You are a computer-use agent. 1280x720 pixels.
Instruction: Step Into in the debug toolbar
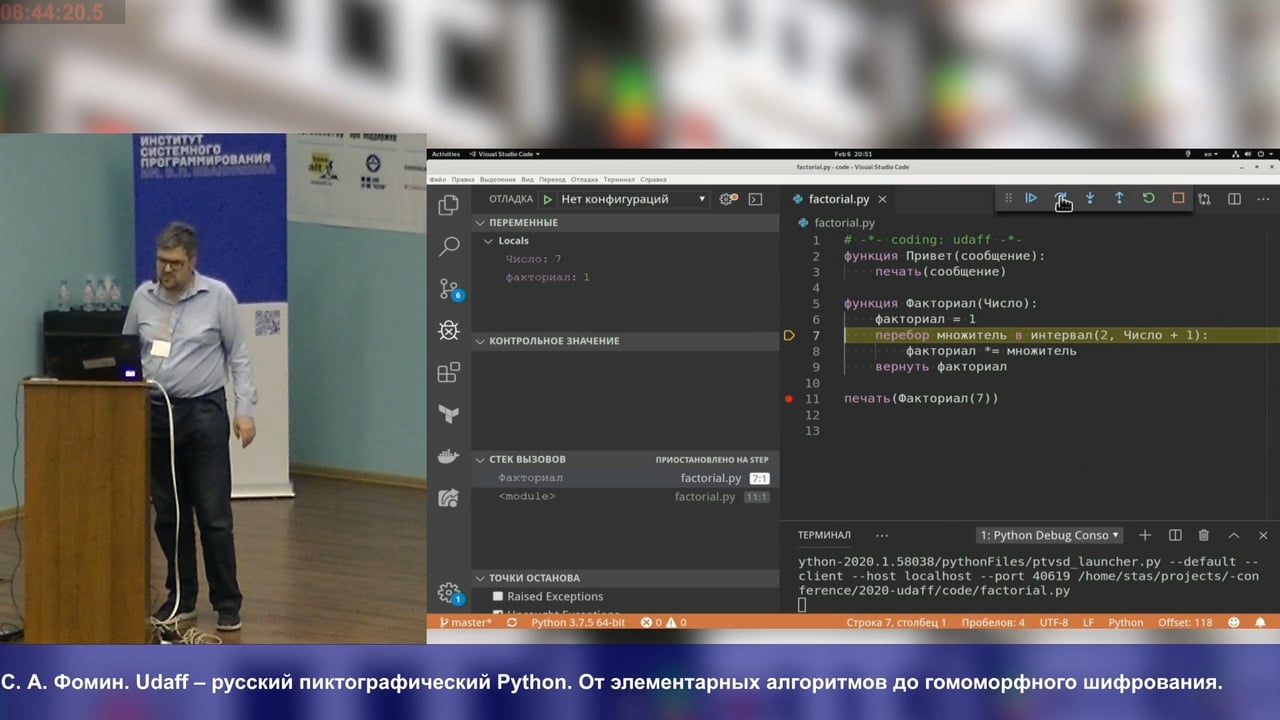click(x=1090, y=198)
